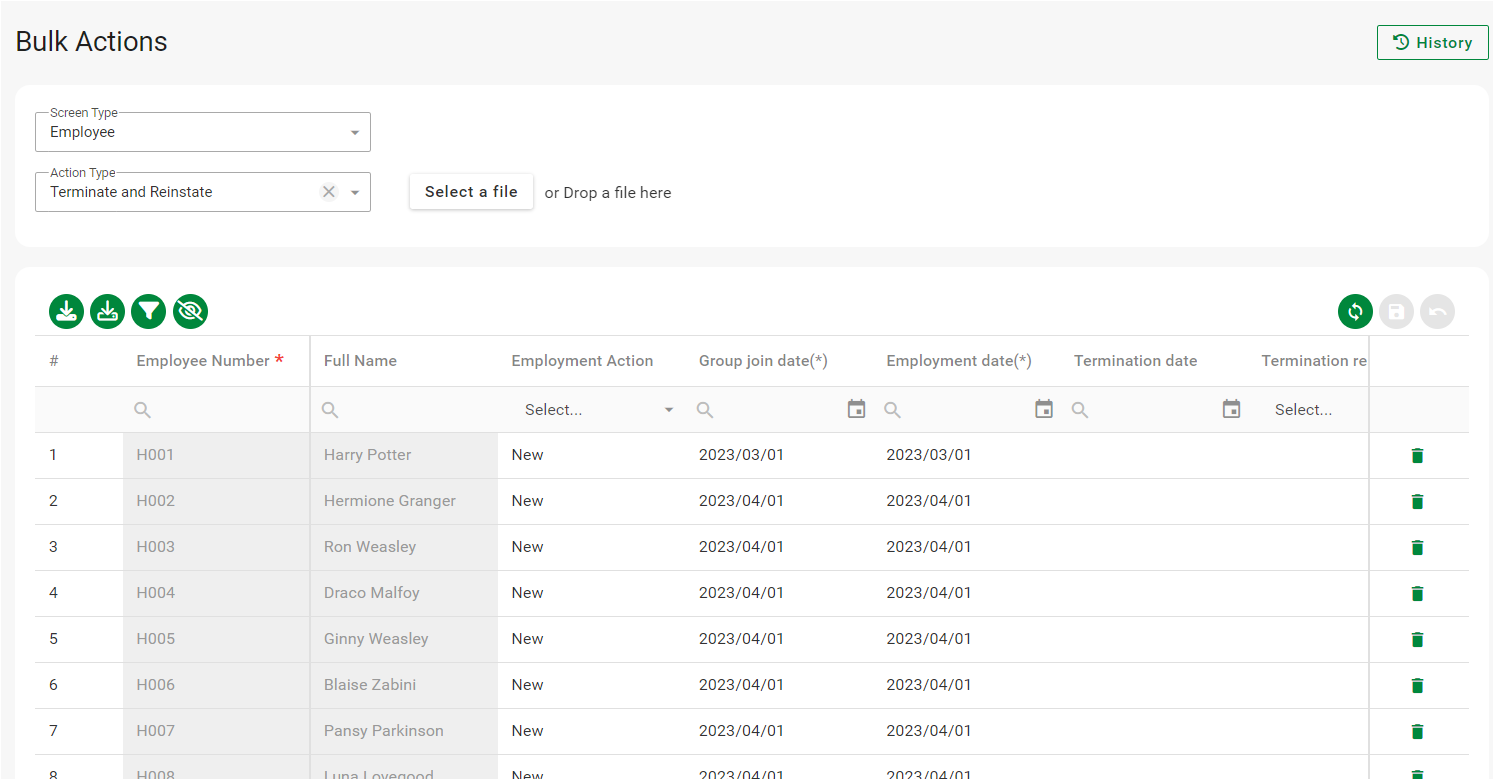Image resolution: width=1494 pixels, height=780 pixels.
Task: Delete Harry Potter row with trash icon
Action: (x=1416, y=456)
